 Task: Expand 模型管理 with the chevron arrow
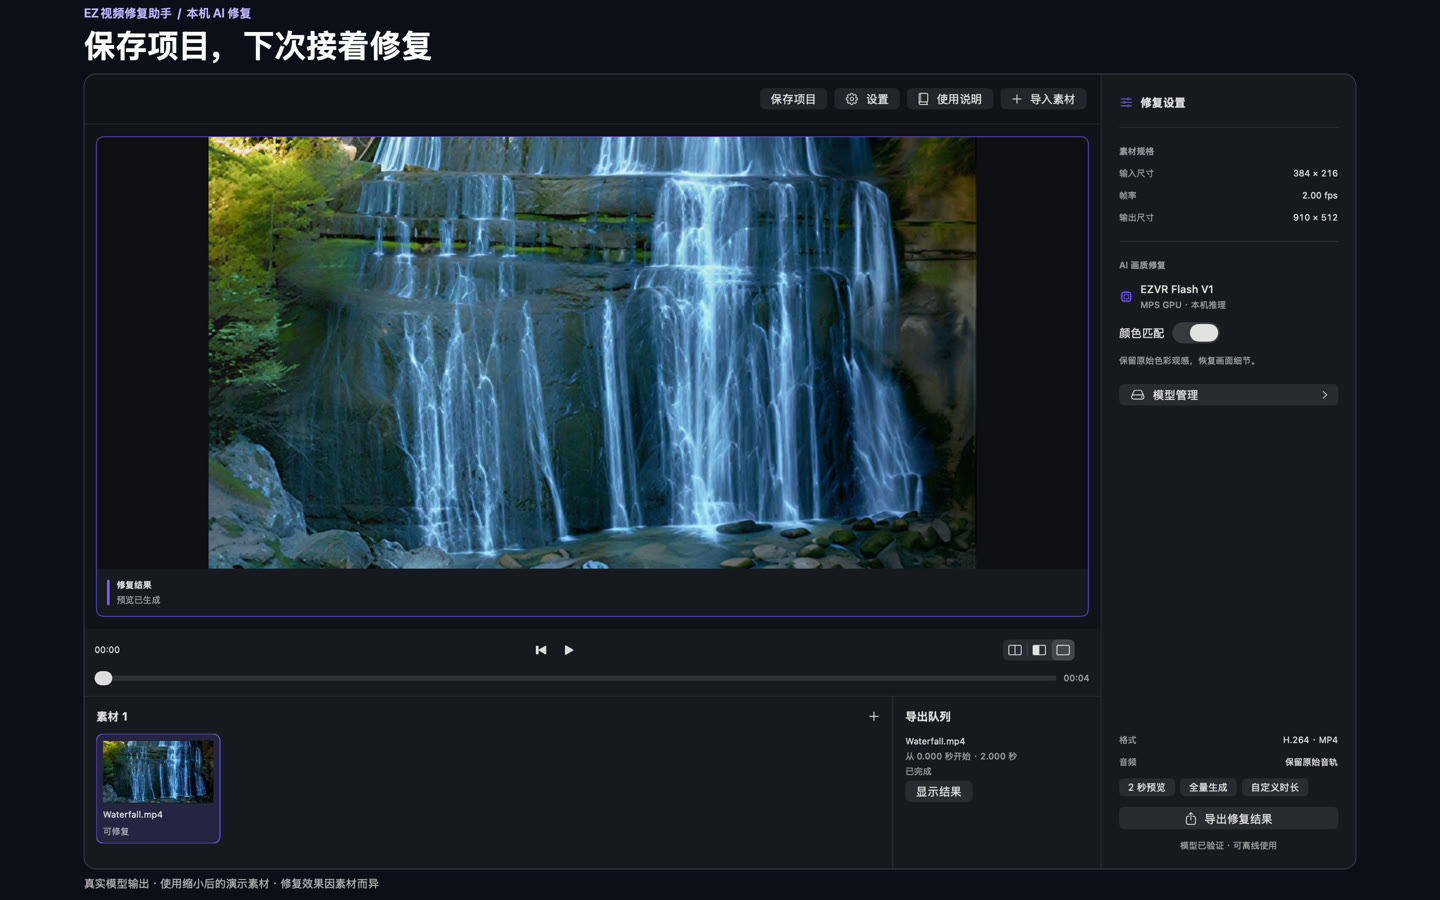click(x=1325, y=395)
